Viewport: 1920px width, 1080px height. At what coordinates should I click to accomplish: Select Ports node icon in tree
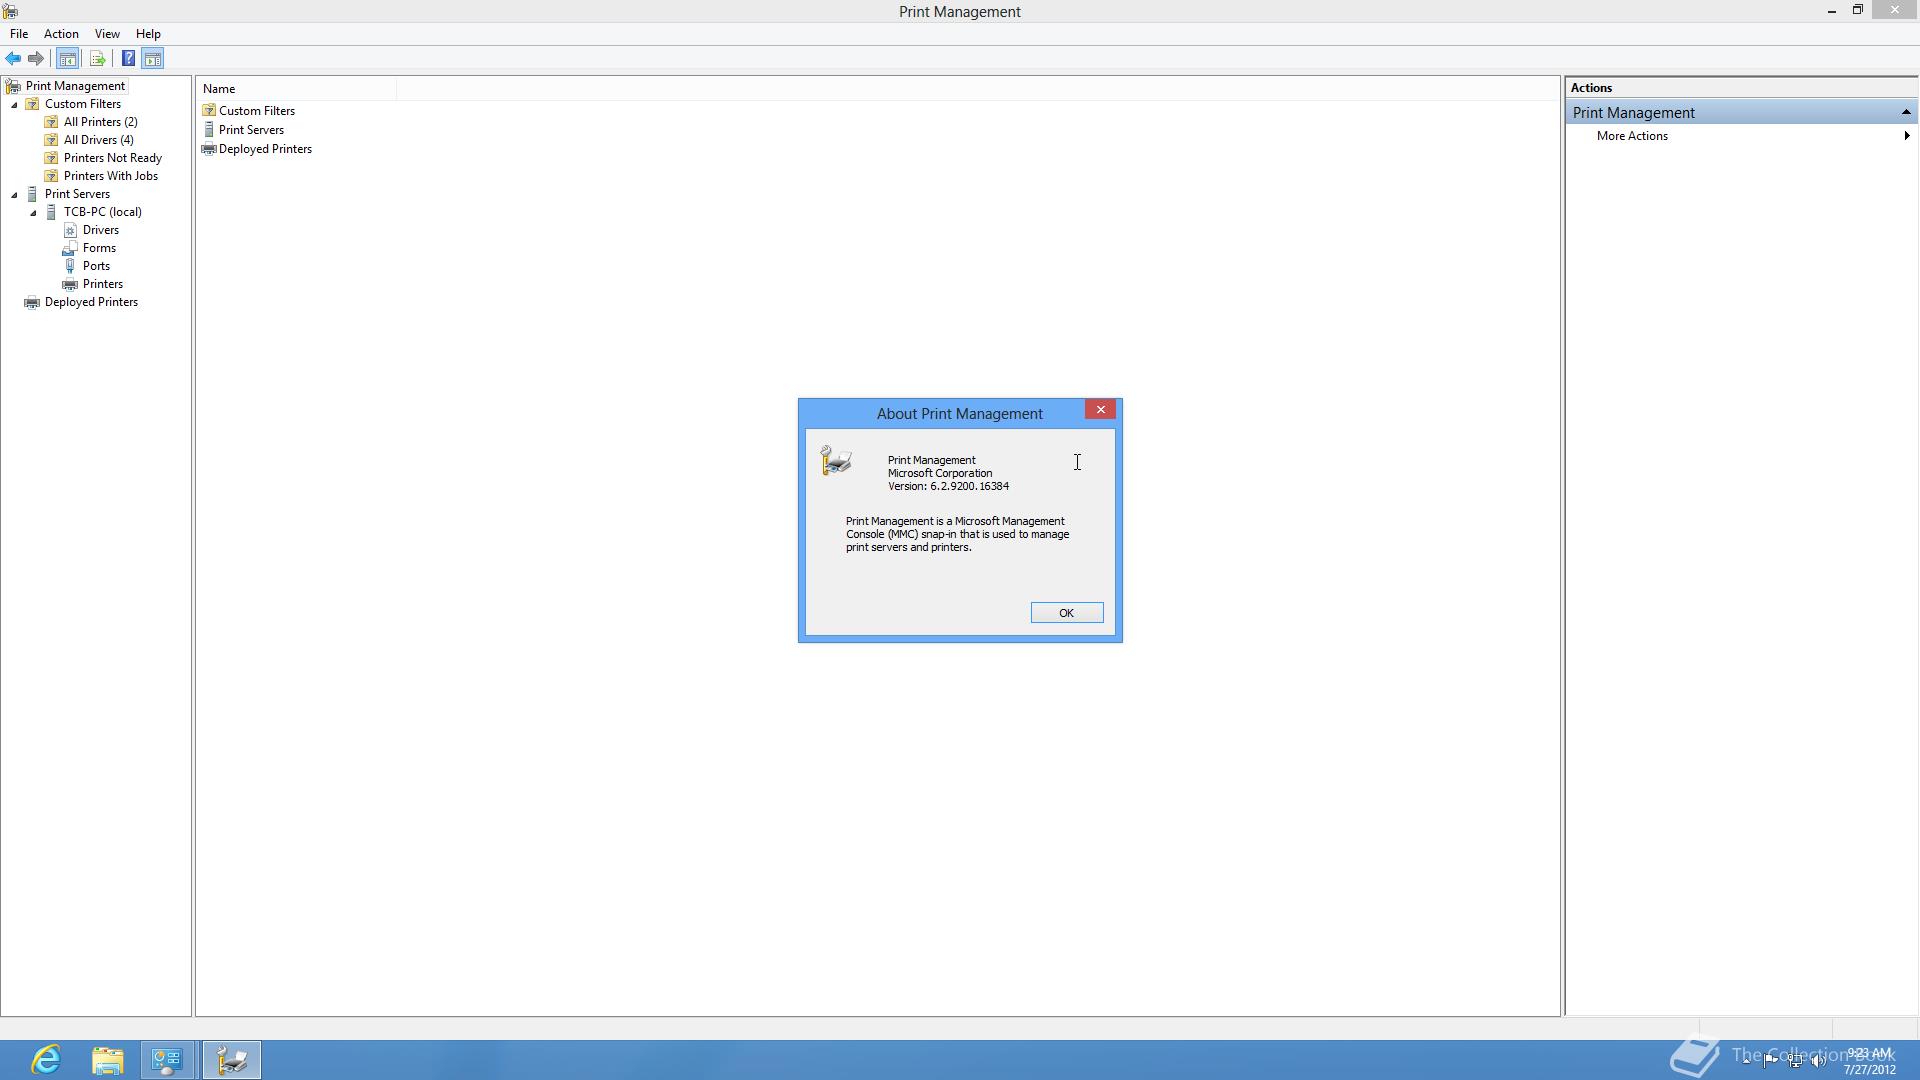(70, 266)
